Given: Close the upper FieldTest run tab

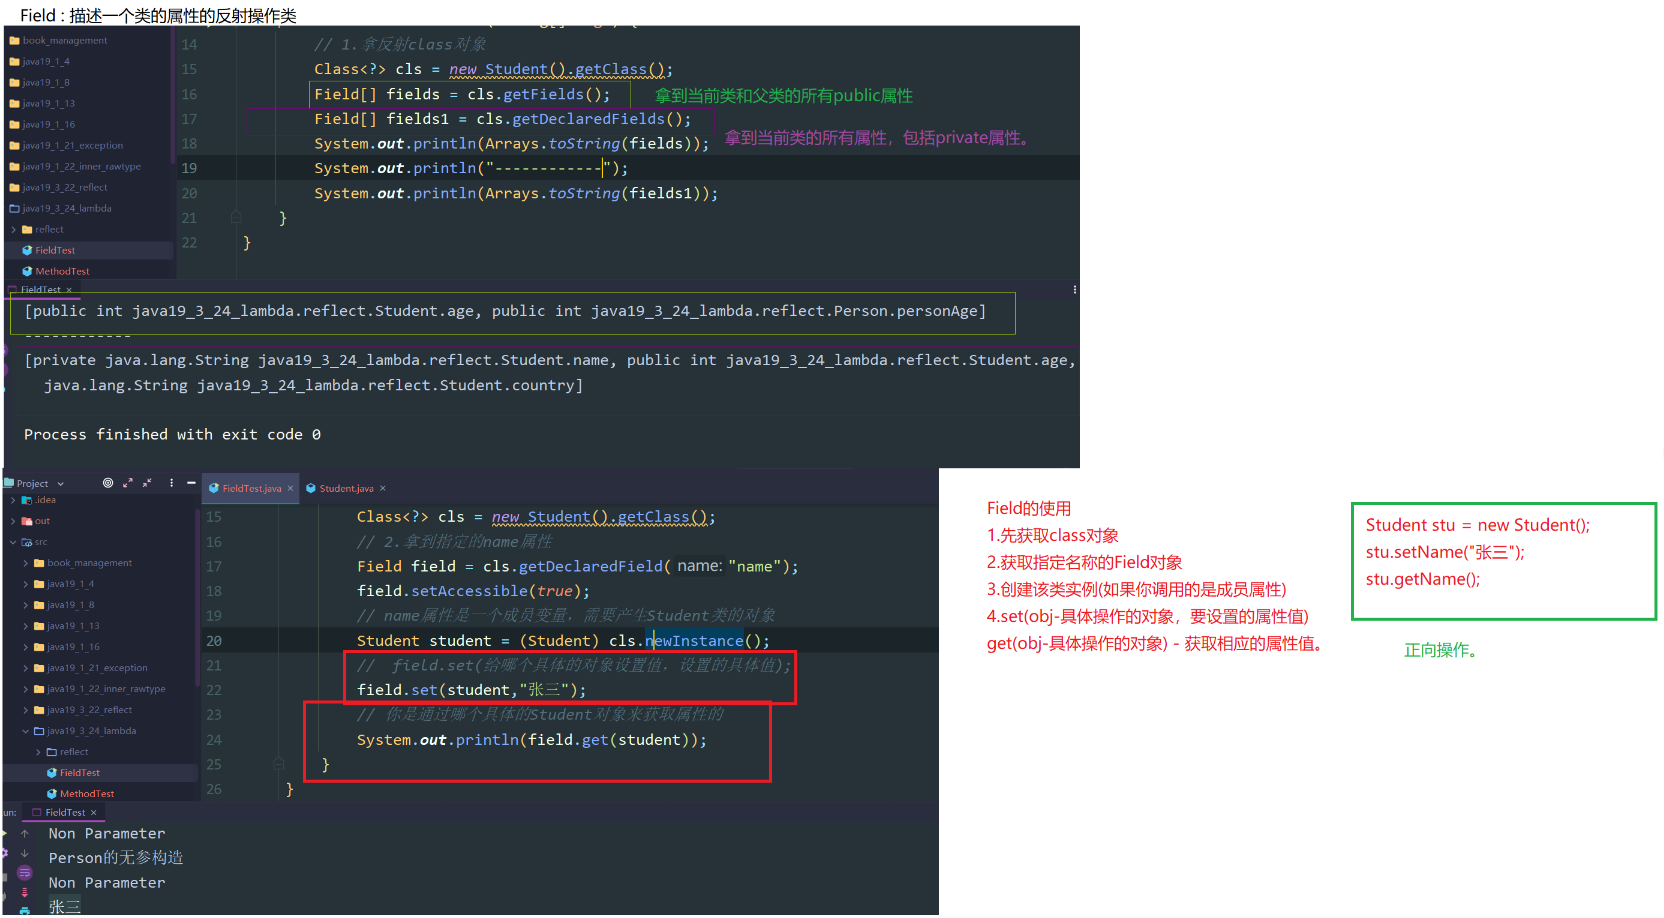Looking at the screenshot, I should 69,290.
